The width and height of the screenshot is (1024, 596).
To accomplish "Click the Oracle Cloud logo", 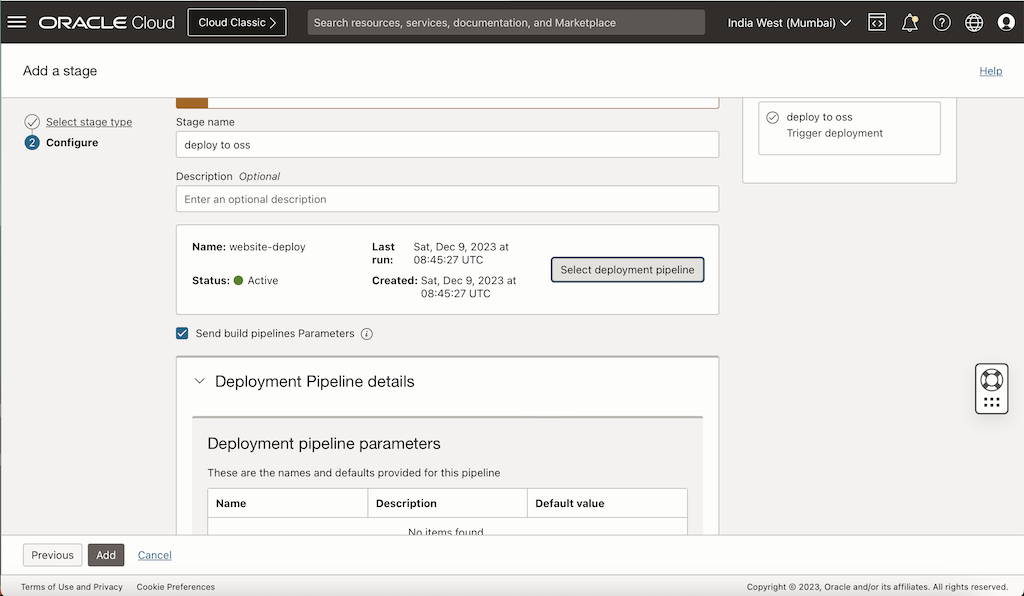I will (x=106, y=23).
